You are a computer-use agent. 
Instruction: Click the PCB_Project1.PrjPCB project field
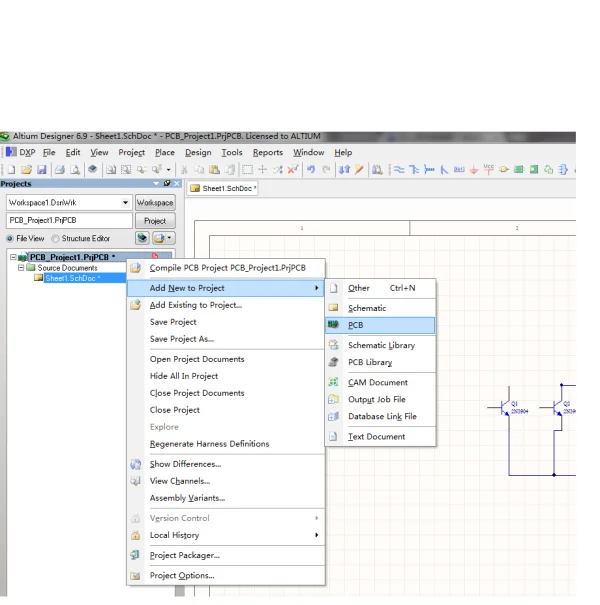(x=69, y=221)
